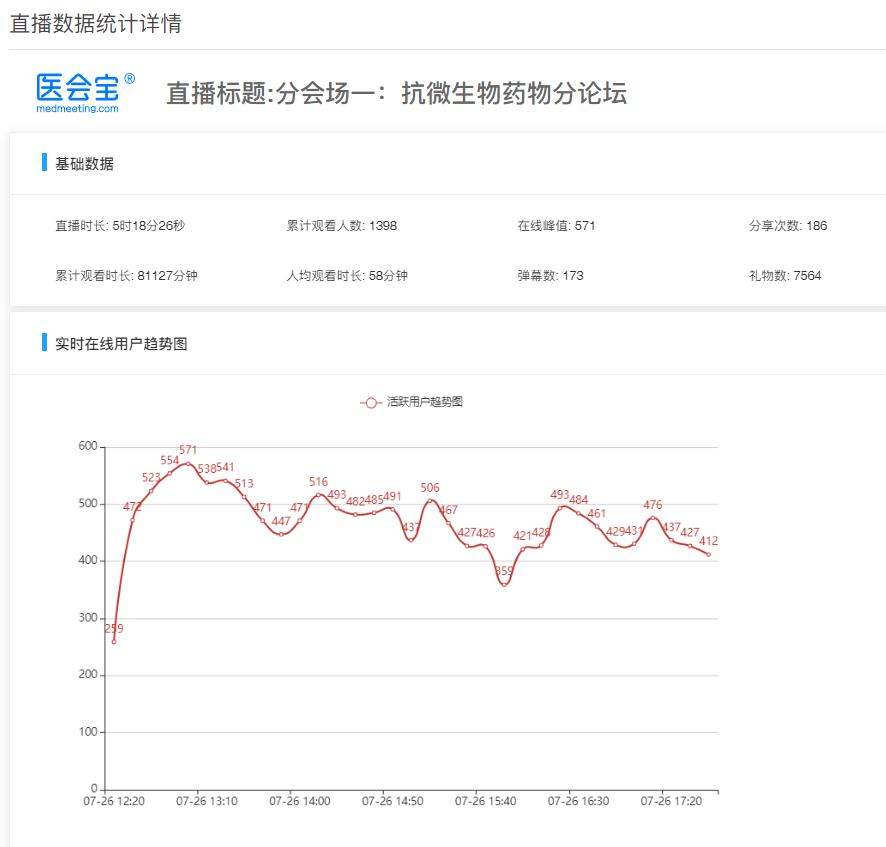Toggle the 活跃用户趋势图 legend marker
Viewport: 886px width, 847px height.
[x=371, y=402]
